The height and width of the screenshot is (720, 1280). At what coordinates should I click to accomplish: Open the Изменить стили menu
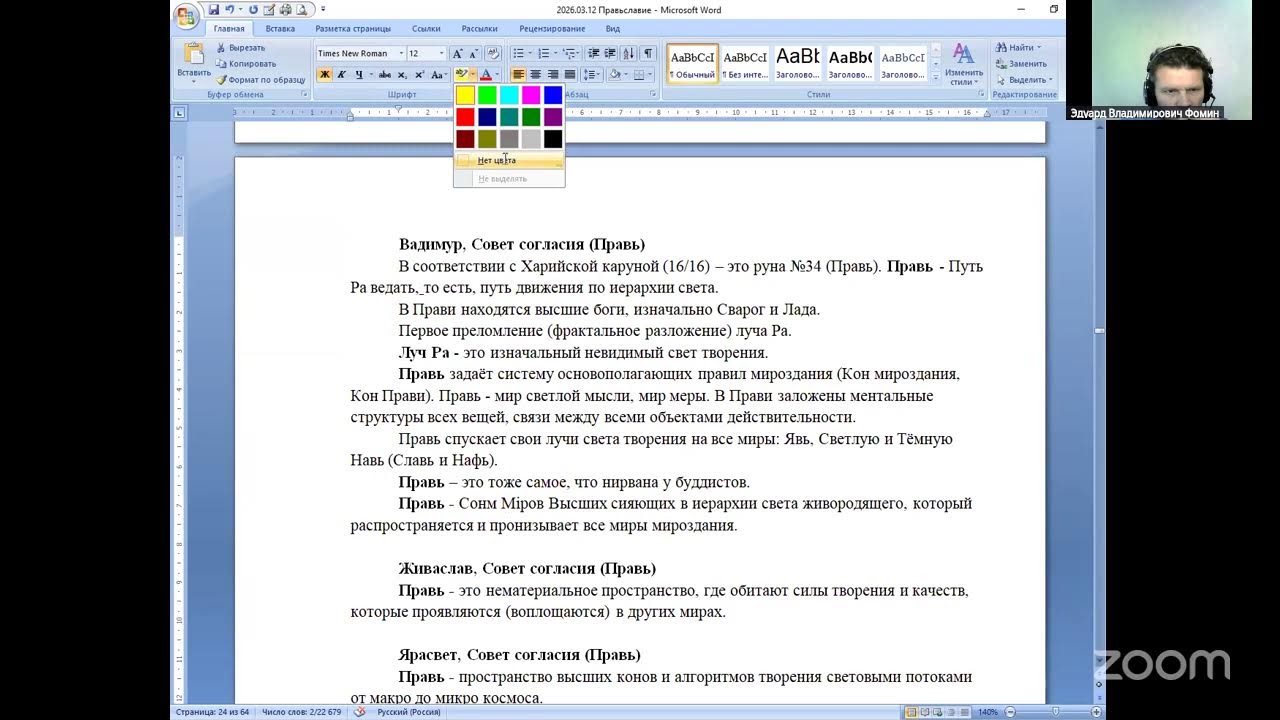964,63
